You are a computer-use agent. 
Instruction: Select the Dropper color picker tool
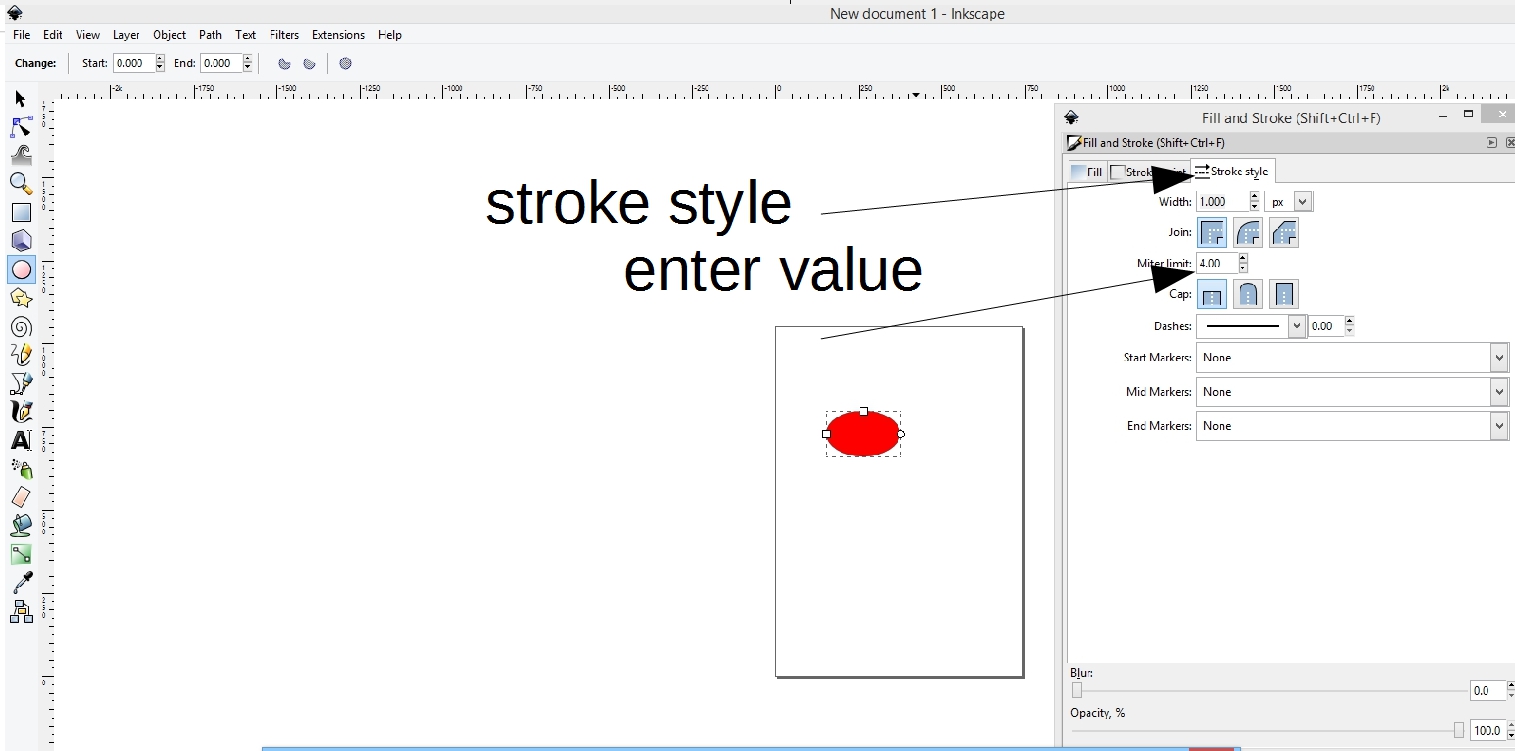(20, 582)
